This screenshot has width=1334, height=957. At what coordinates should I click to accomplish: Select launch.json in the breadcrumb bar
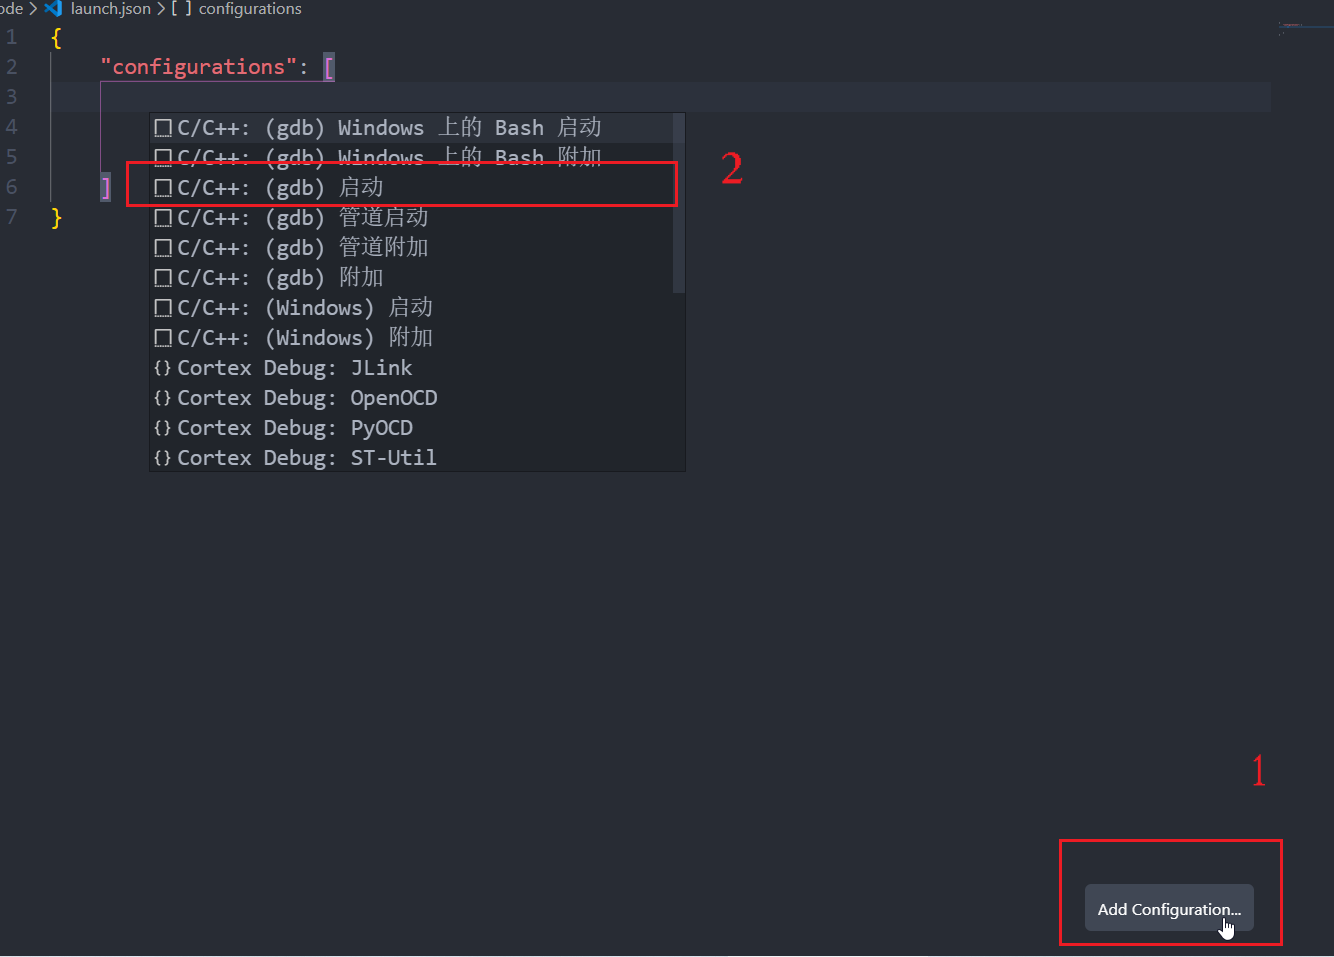coord(111,8)
